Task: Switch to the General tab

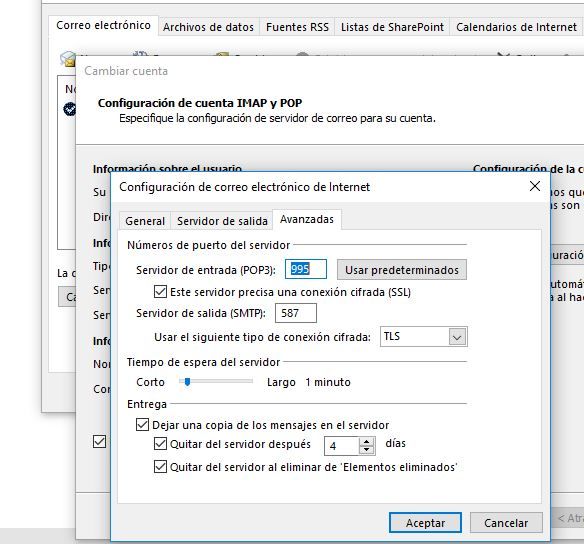Action: click(x=145, y=221)
